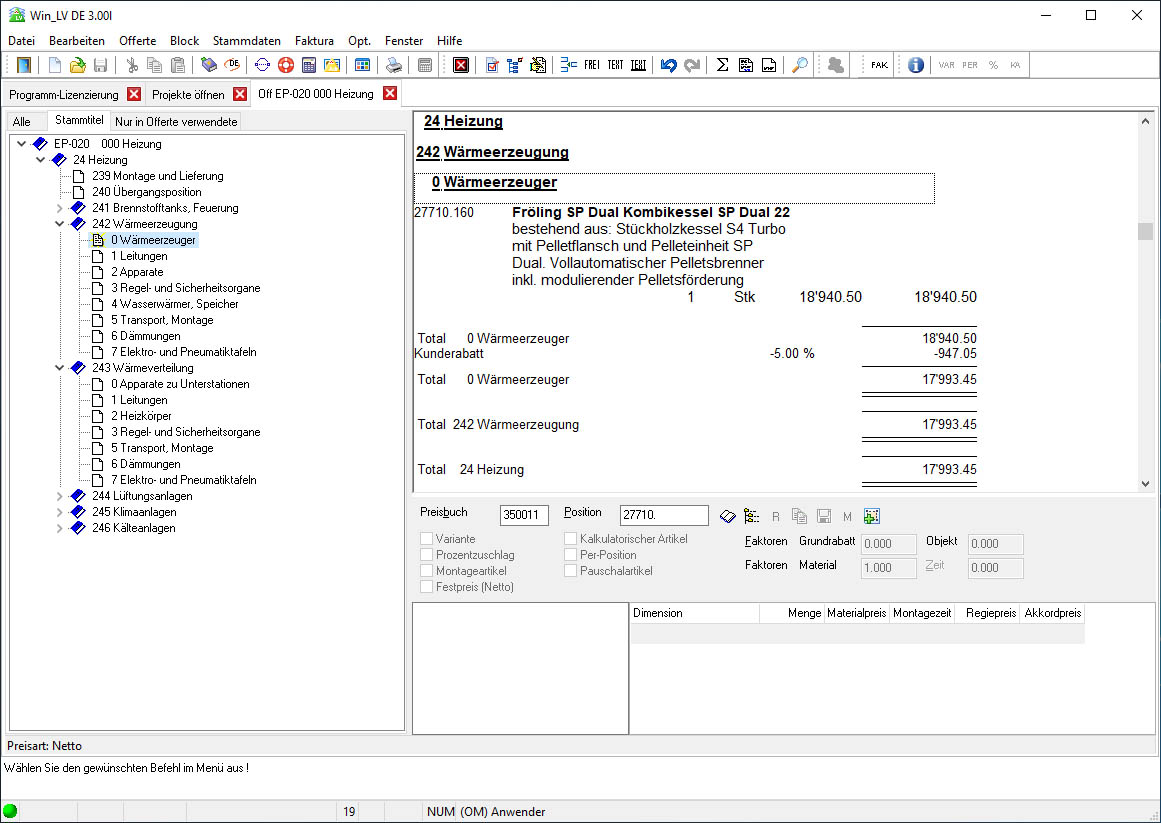This screenshot has height=823, width=1161.
Task: Open the Faktura menu
Action: click(x=314, y=41)
